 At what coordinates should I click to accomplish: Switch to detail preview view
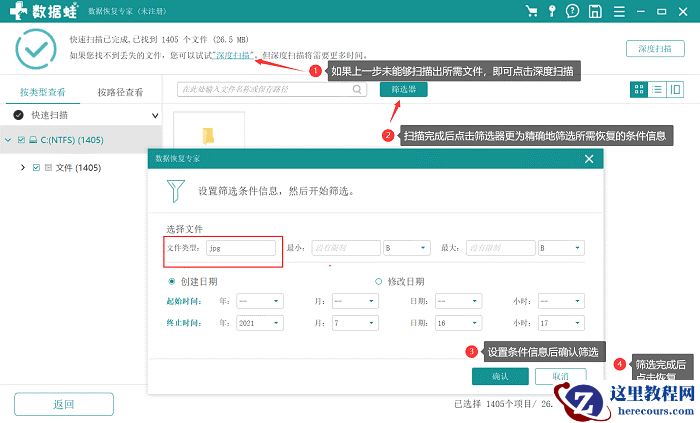coord(675,89)
